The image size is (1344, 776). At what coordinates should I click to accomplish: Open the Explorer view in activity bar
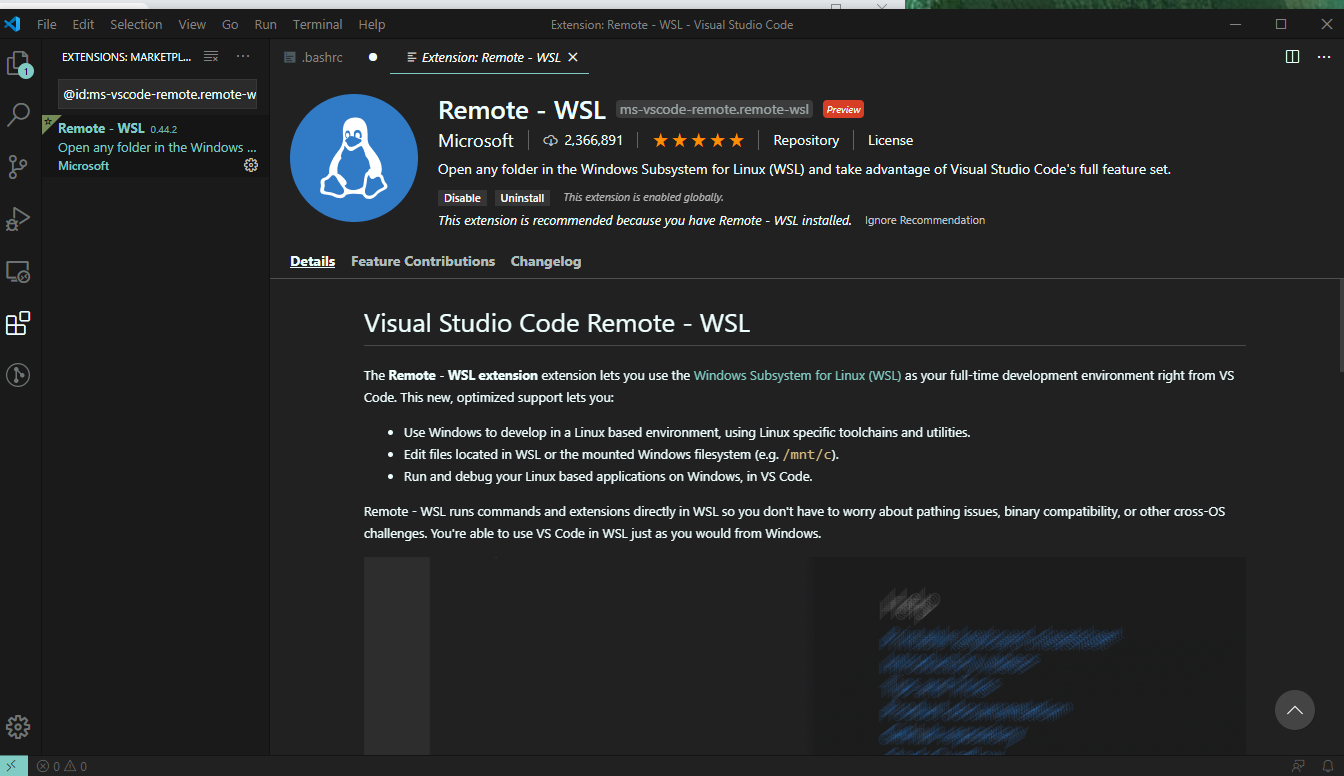(19, 64)
